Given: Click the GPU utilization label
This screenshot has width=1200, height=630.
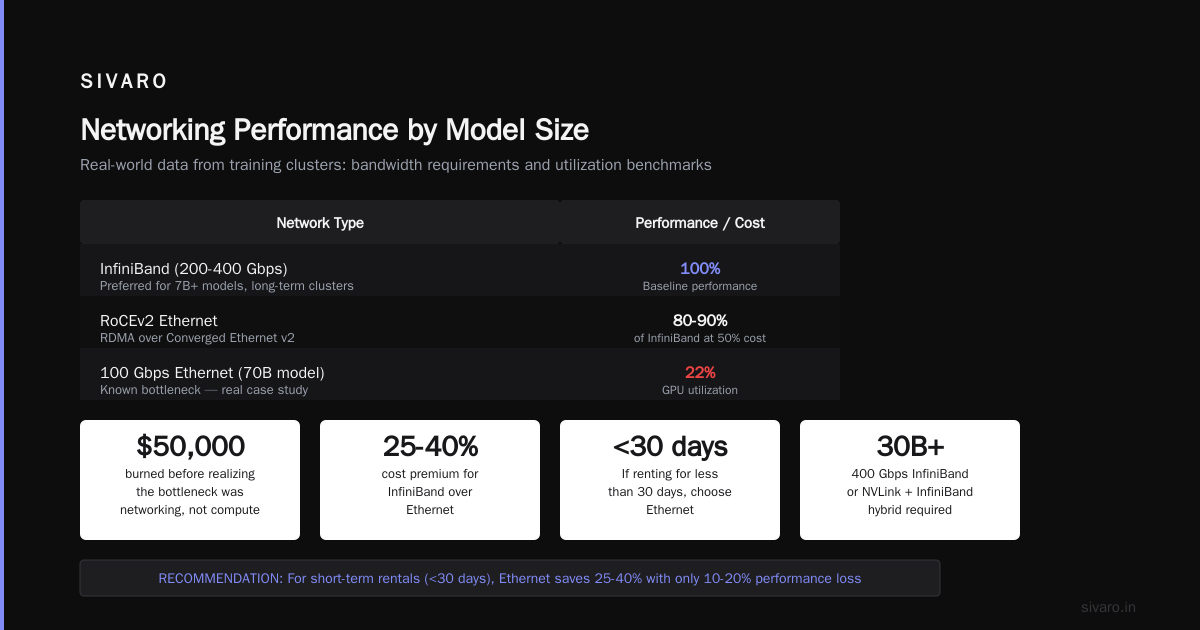Looking at the screenshot, I should coord(700,390).
